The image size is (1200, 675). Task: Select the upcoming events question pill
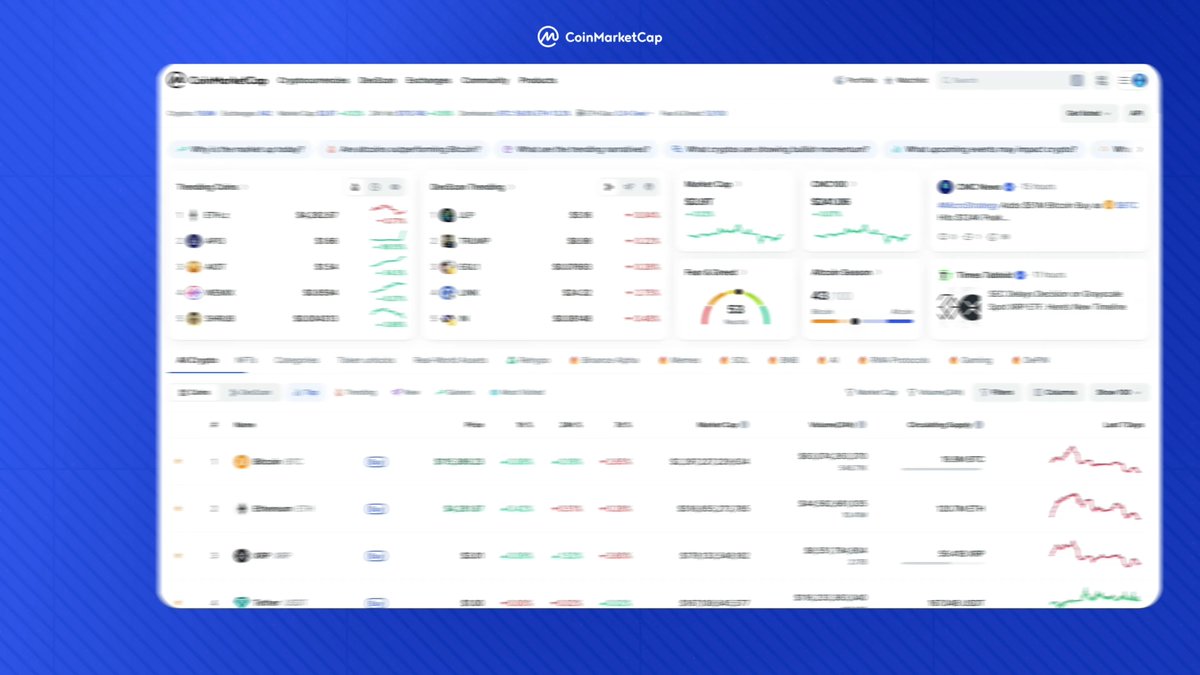pyautogui.click(x=984, y=149)
